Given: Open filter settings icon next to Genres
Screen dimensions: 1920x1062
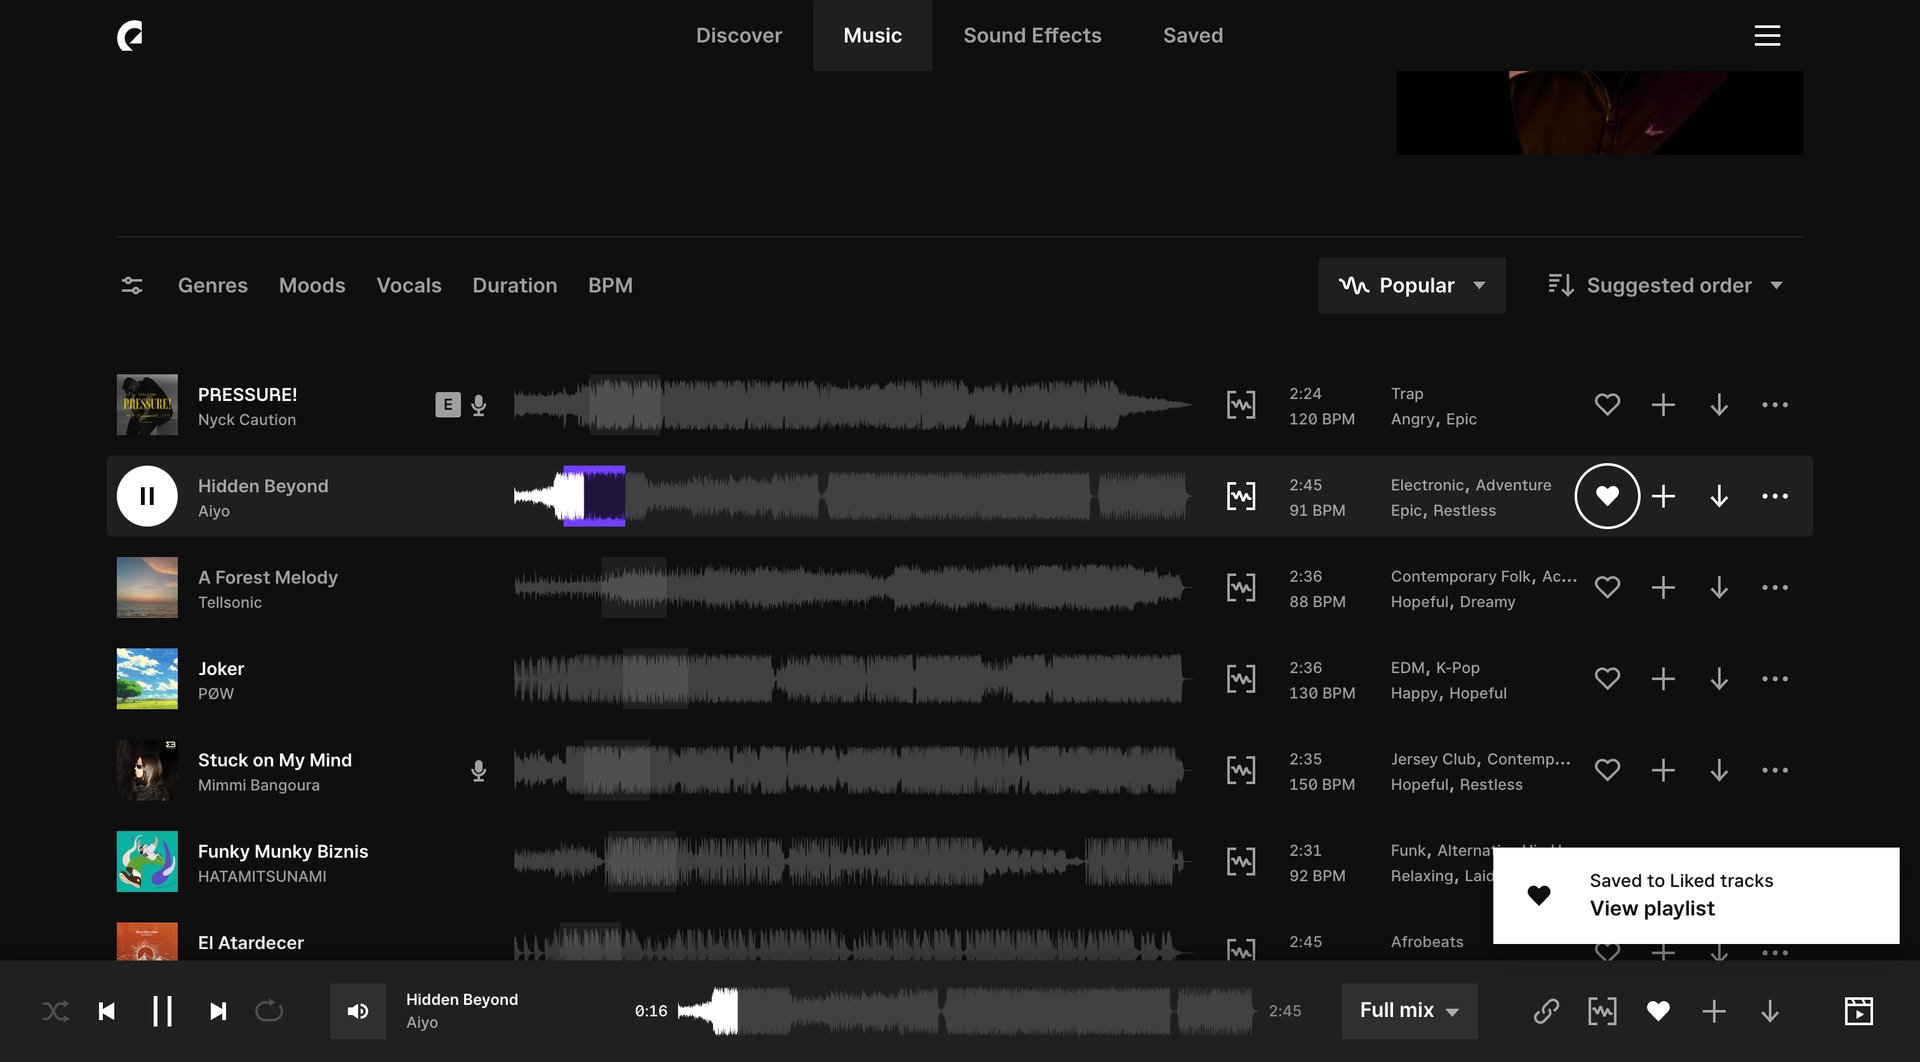Looking at the screenshot, I should [x=131, y=285].
